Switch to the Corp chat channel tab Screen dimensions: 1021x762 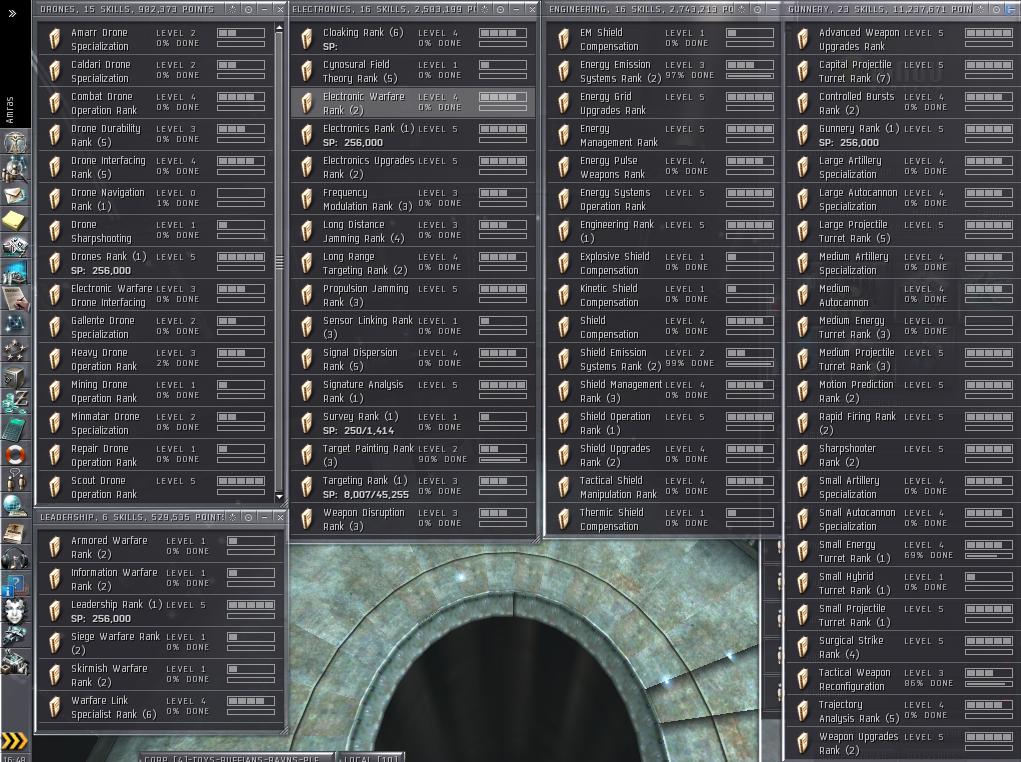[232, 758]
